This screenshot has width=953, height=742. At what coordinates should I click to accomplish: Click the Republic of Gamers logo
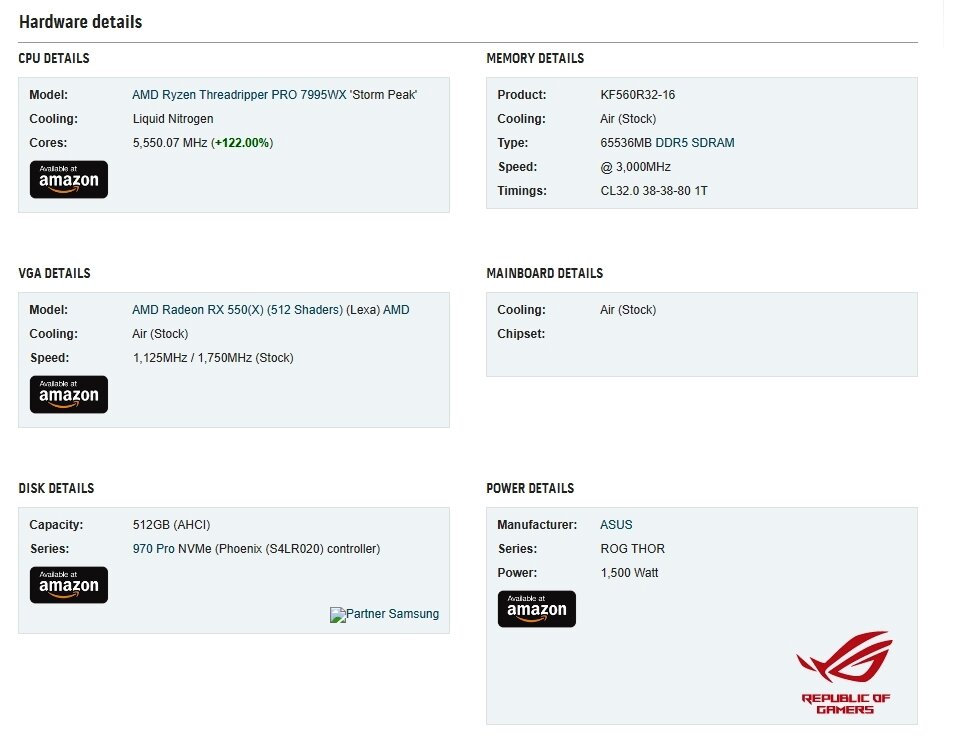click(845, 673)
